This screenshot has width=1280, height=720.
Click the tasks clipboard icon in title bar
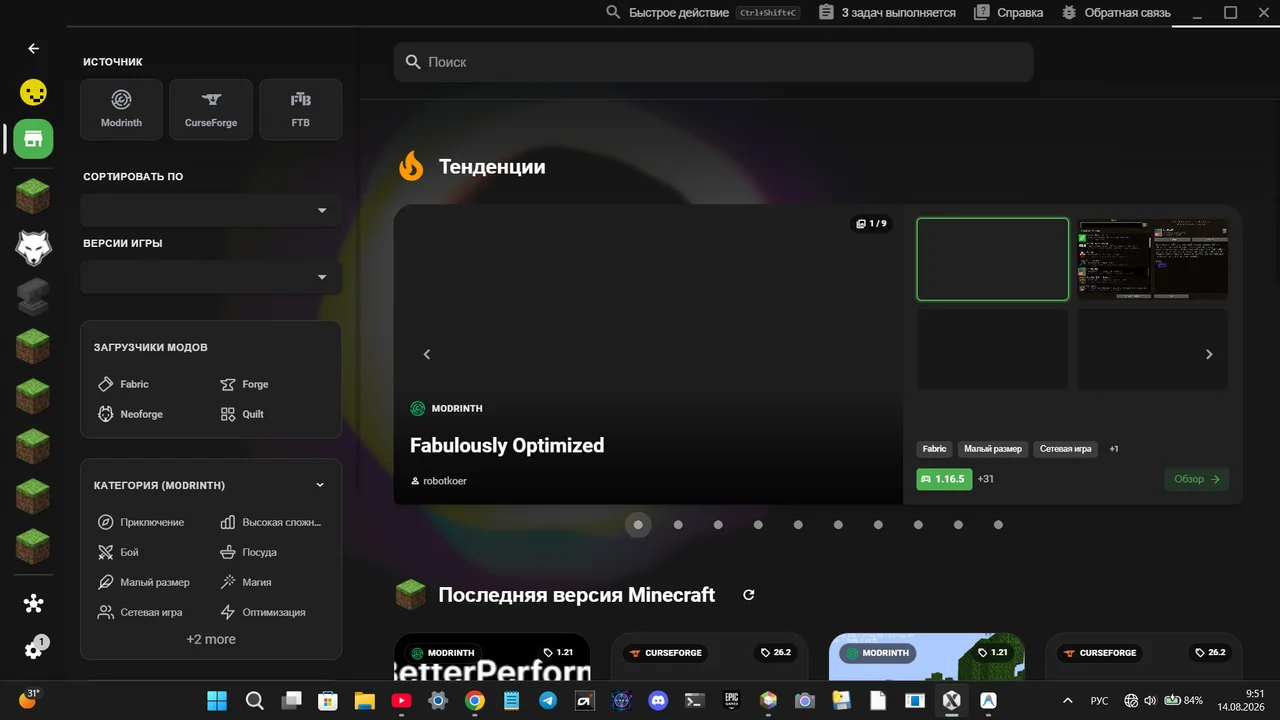coord(826,13)
